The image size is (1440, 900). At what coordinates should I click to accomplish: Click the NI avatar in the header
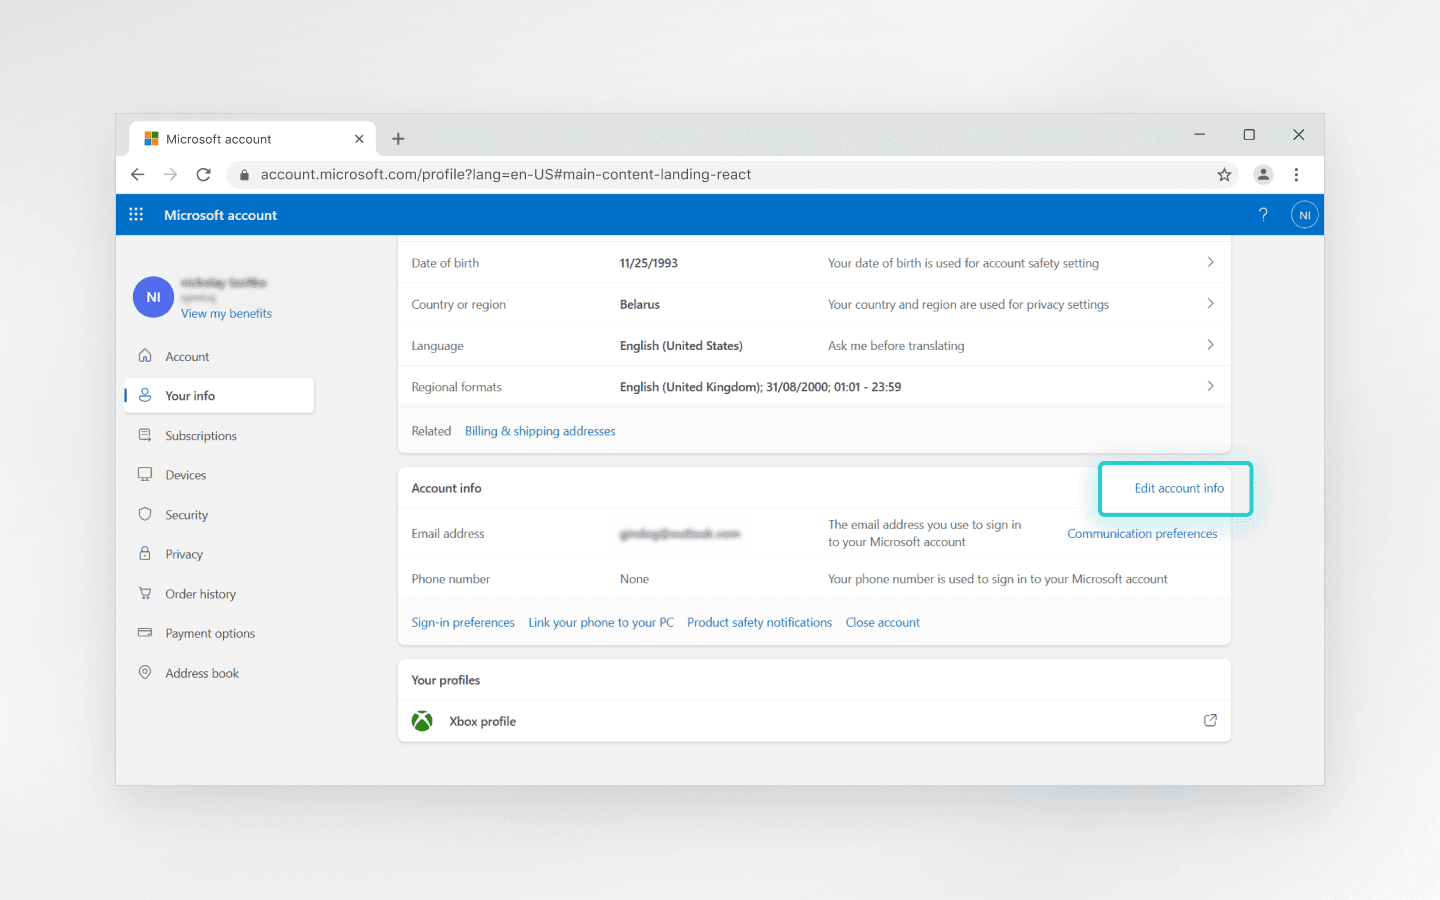click(x=1304, y=214)
